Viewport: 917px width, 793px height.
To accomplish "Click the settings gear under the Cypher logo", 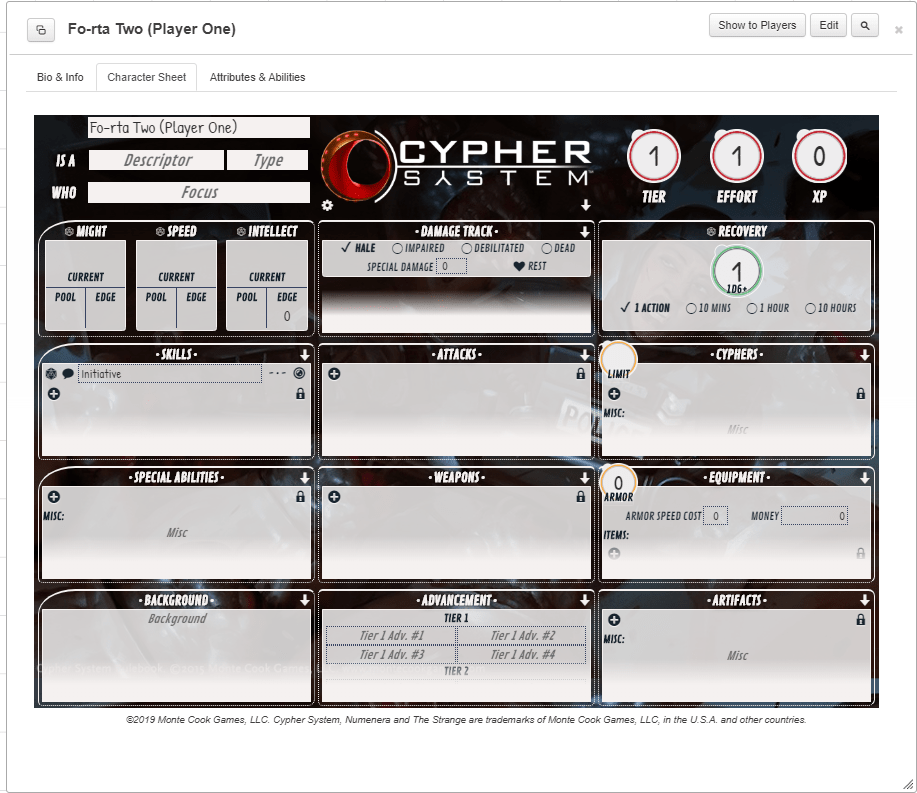I will [327, 205].
